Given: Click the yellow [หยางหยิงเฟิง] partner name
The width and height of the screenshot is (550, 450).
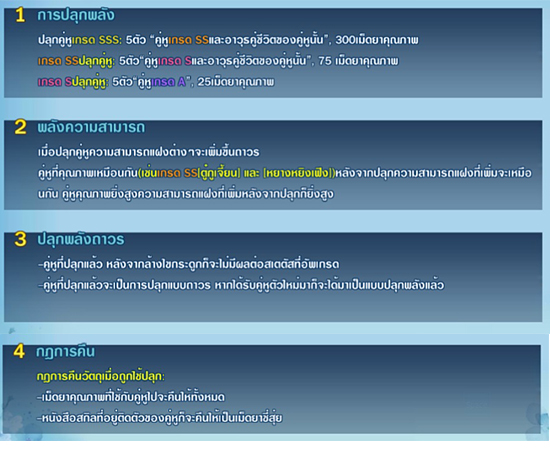Looking at the screenshot, I should pyautogui.click(x=299, y=173).
